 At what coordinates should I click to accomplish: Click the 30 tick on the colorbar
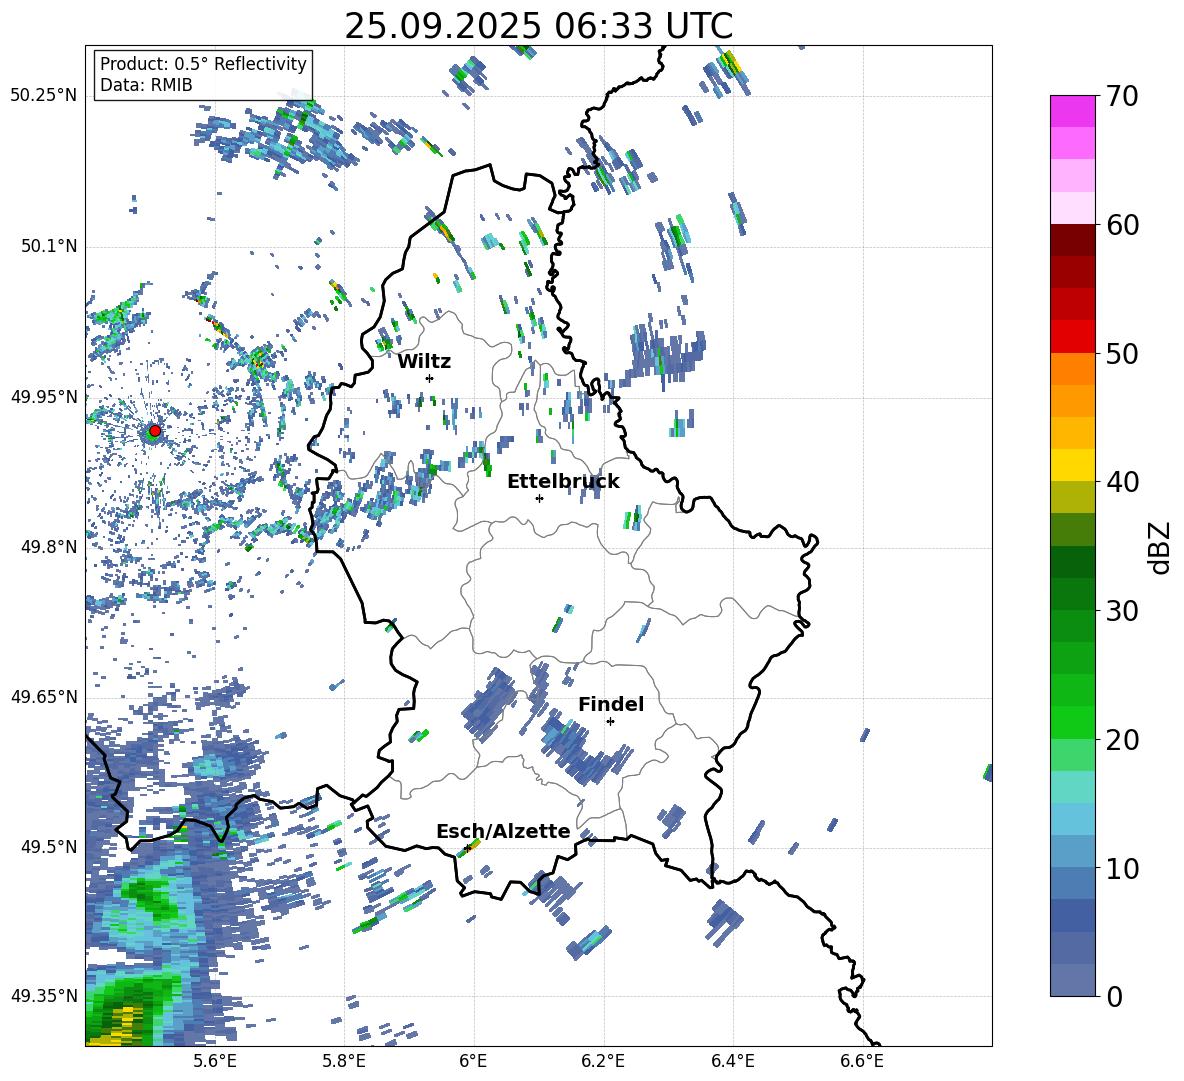pyautogui.click(x=1122, y=610)
